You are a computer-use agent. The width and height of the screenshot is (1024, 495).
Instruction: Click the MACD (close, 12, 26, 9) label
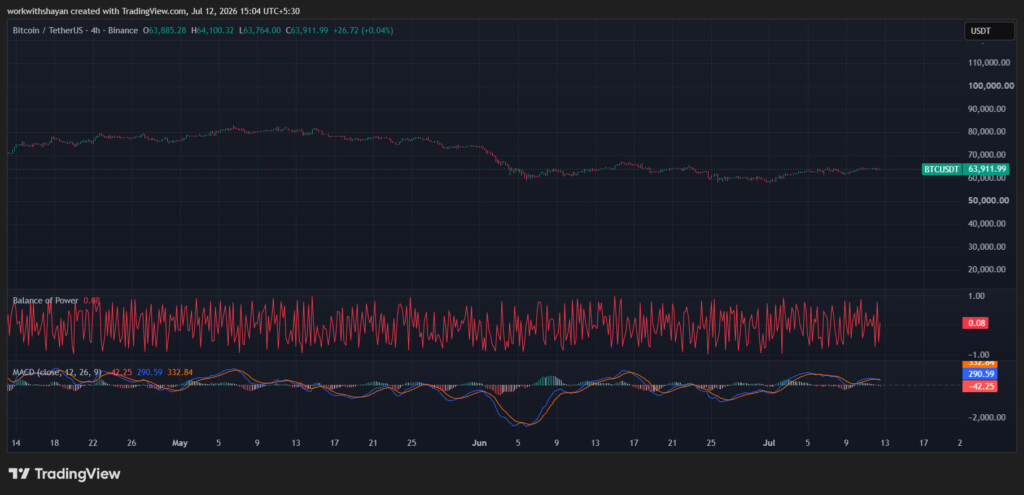point(57,372)
